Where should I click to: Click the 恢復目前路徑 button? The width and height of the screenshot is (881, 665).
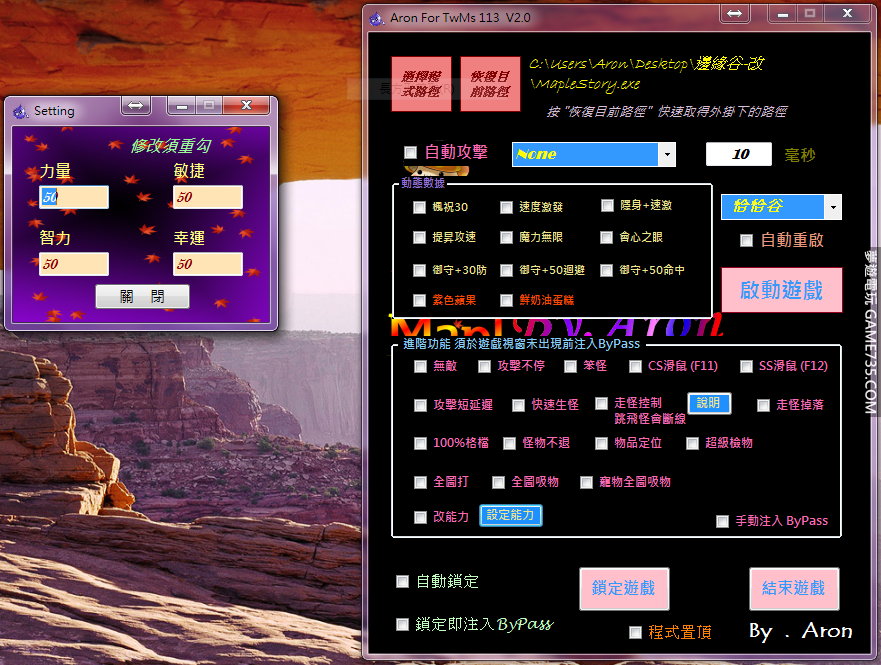[490, 84]
